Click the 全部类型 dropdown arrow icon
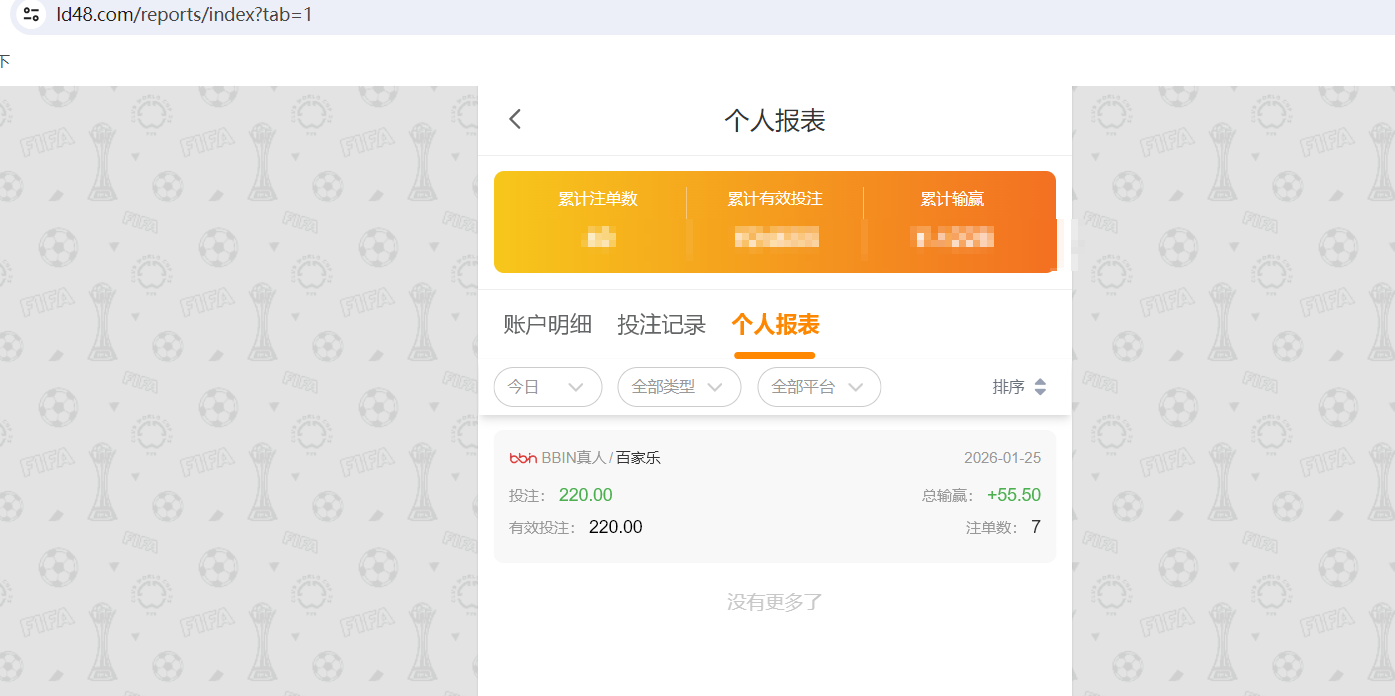 [714, 386]
